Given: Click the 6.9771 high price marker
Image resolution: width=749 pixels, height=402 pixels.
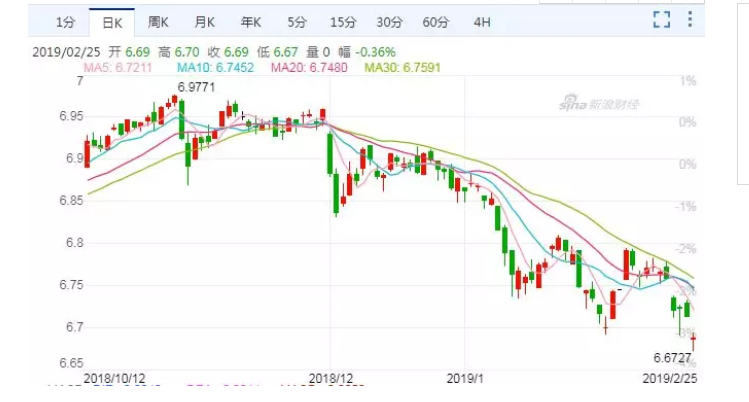Looking at the screenshot, I should pyautogui.click(x=197, y=88).
